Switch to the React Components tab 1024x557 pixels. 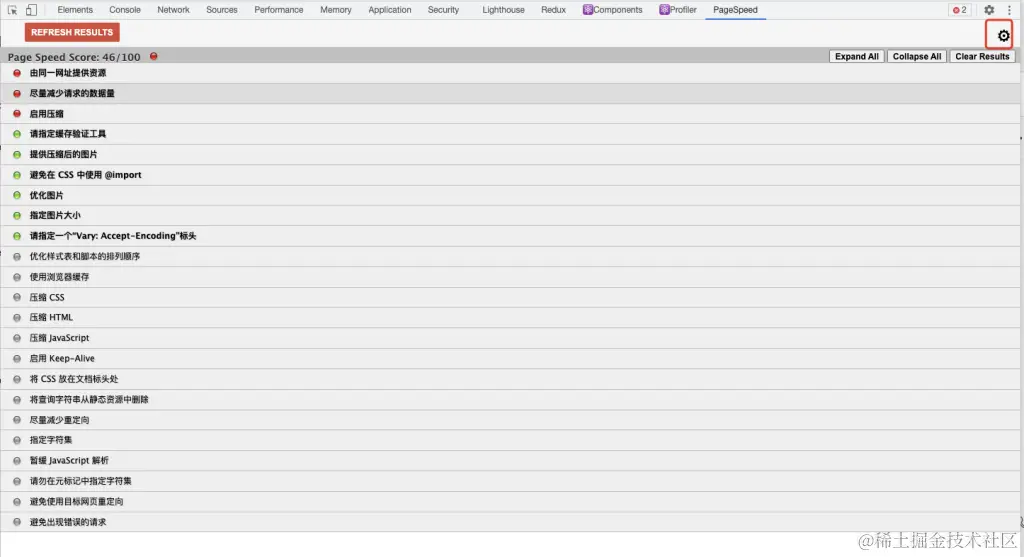(613, 10)
